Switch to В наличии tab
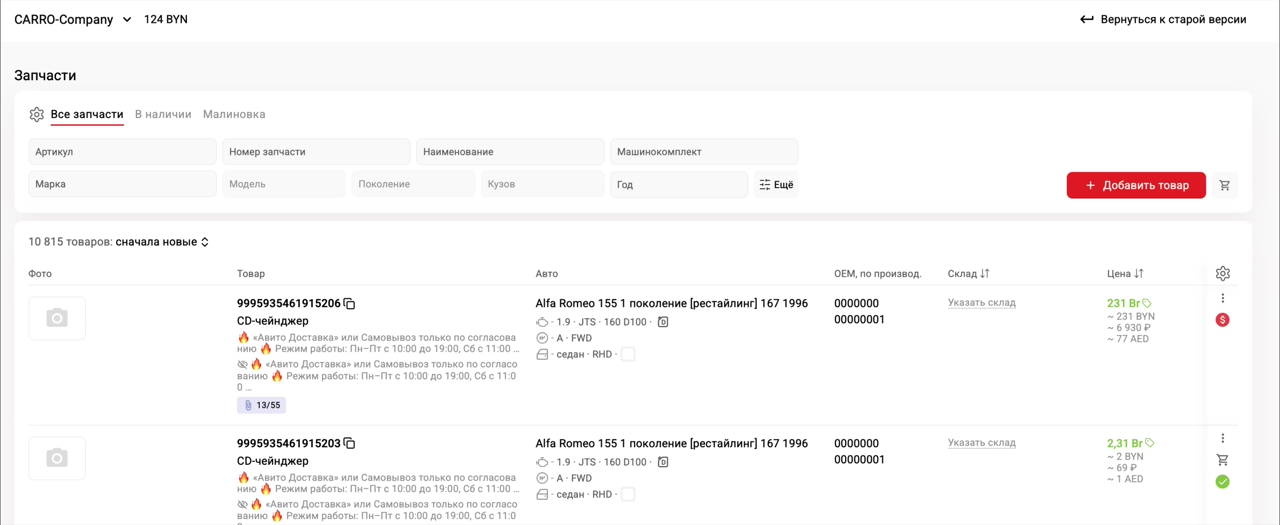Image resolution: width=1280 pixels, height=525 pixels. coord(163,114)
